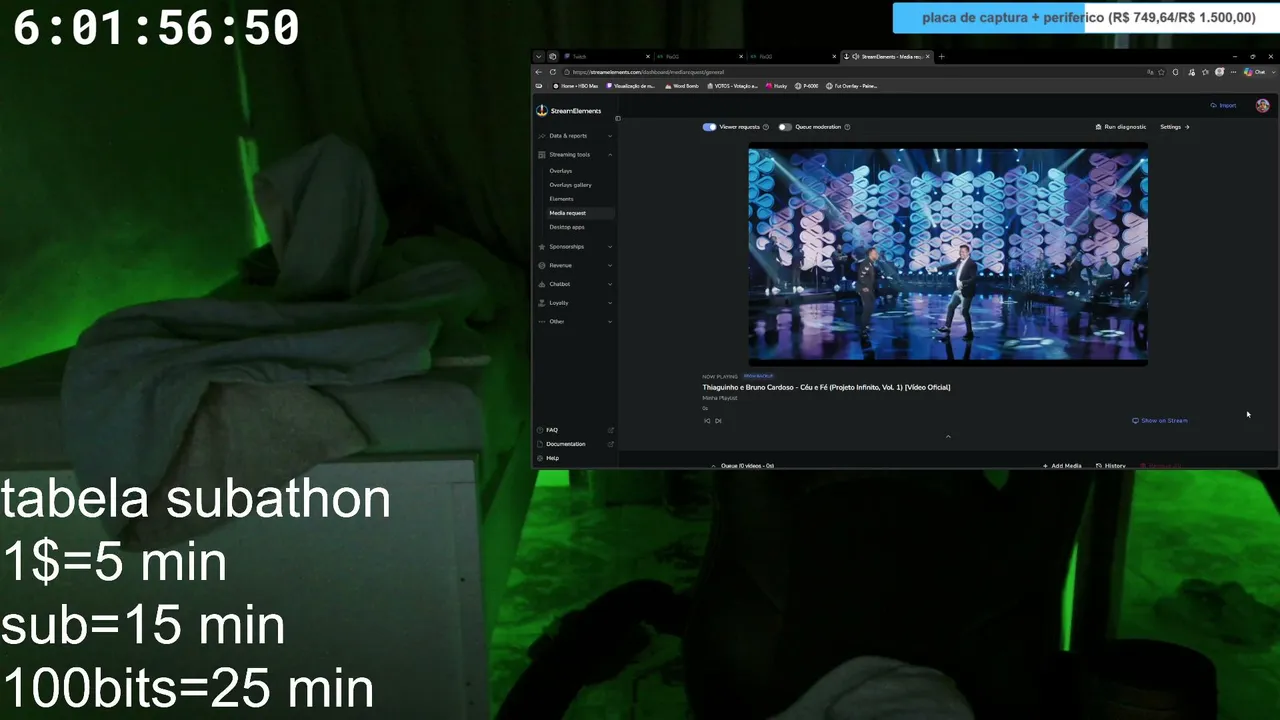
Task: Click the media request video player
Action: click(x=948, y=254)
